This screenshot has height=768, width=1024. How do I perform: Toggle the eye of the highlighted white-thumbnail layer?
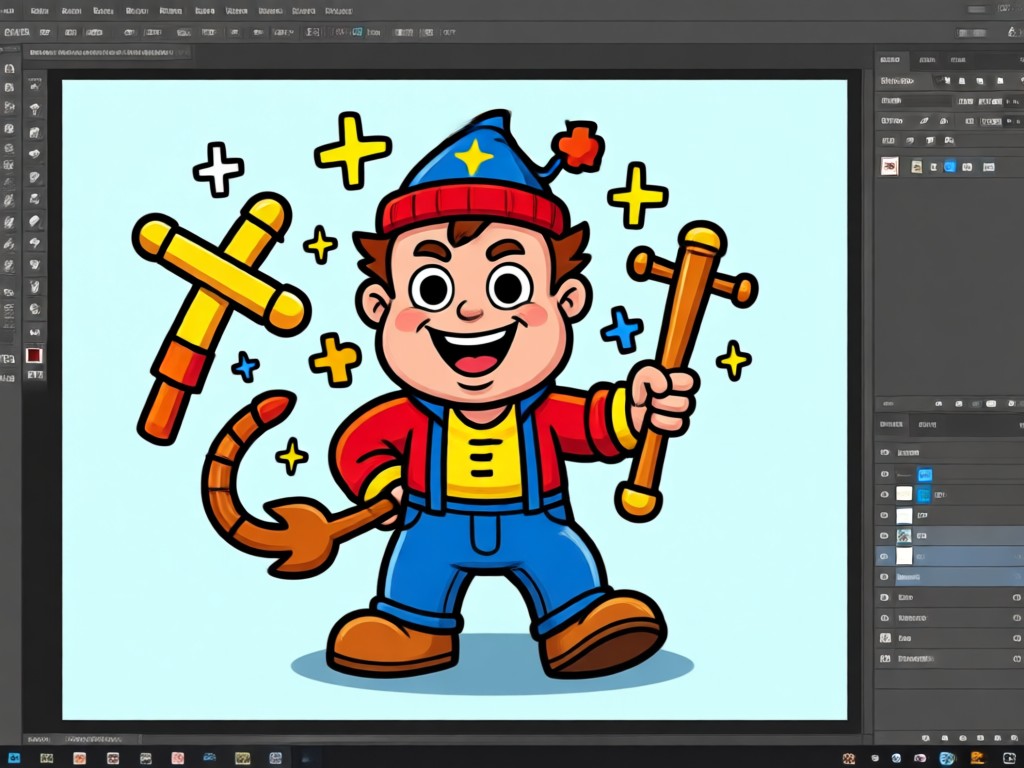[884, 556]
